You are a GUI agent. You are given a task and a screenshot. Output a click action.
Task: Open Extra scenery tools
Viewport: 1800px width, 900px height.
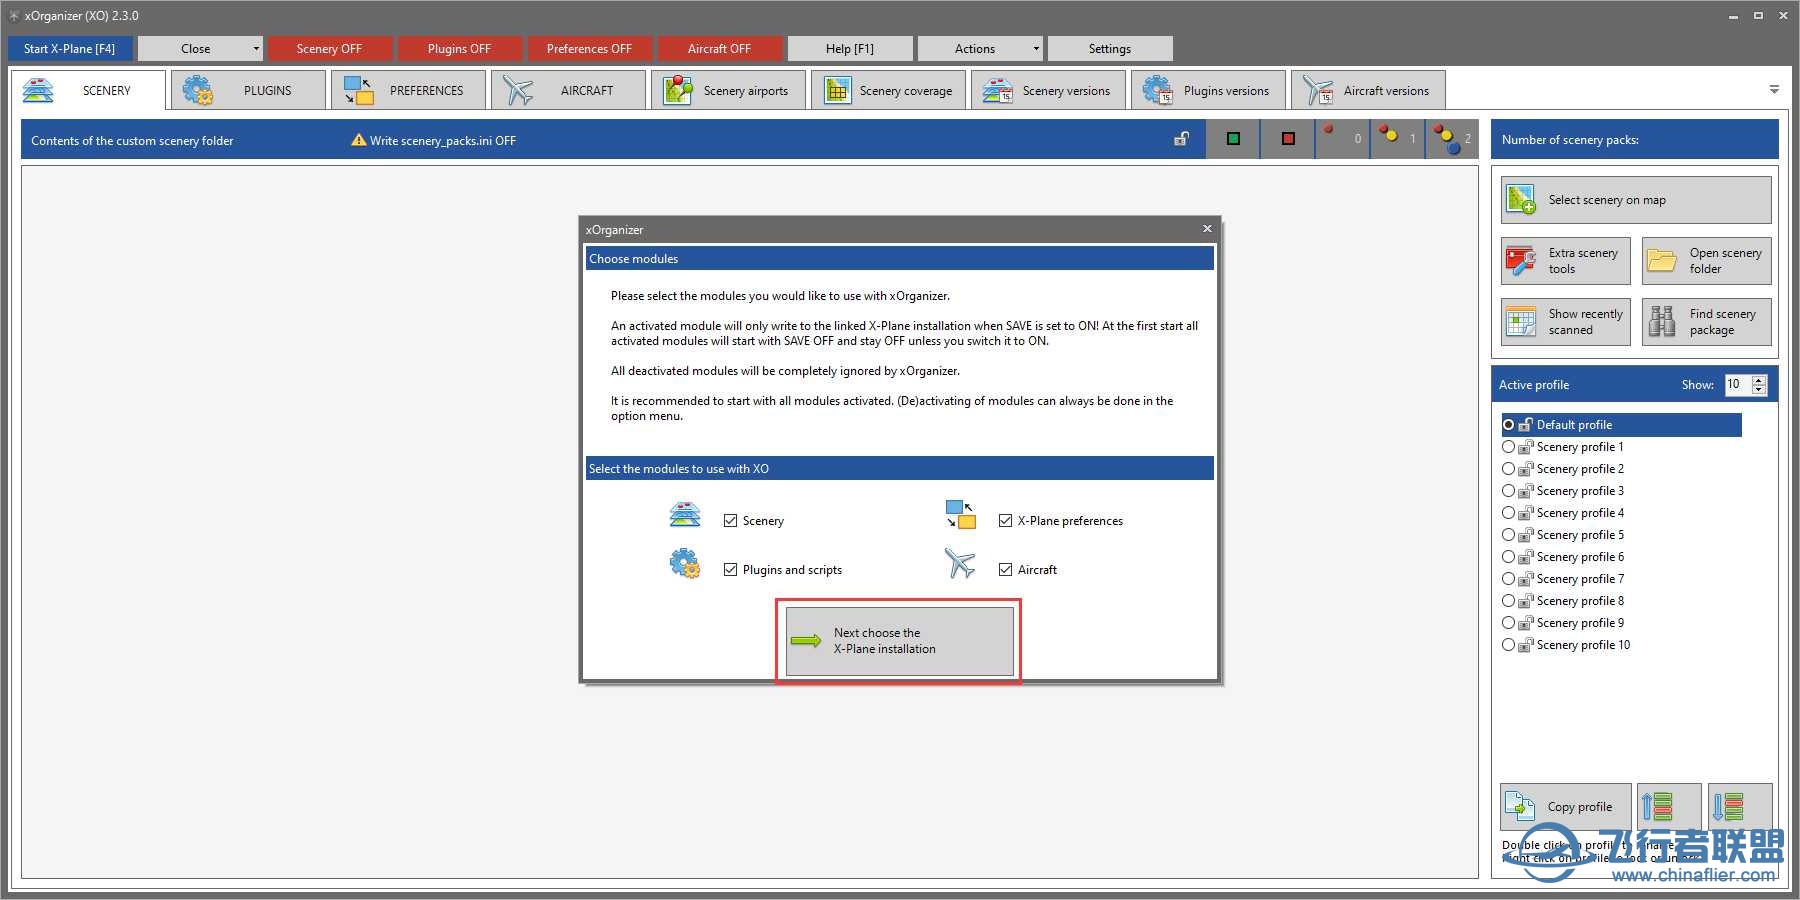coord(1566,261)
